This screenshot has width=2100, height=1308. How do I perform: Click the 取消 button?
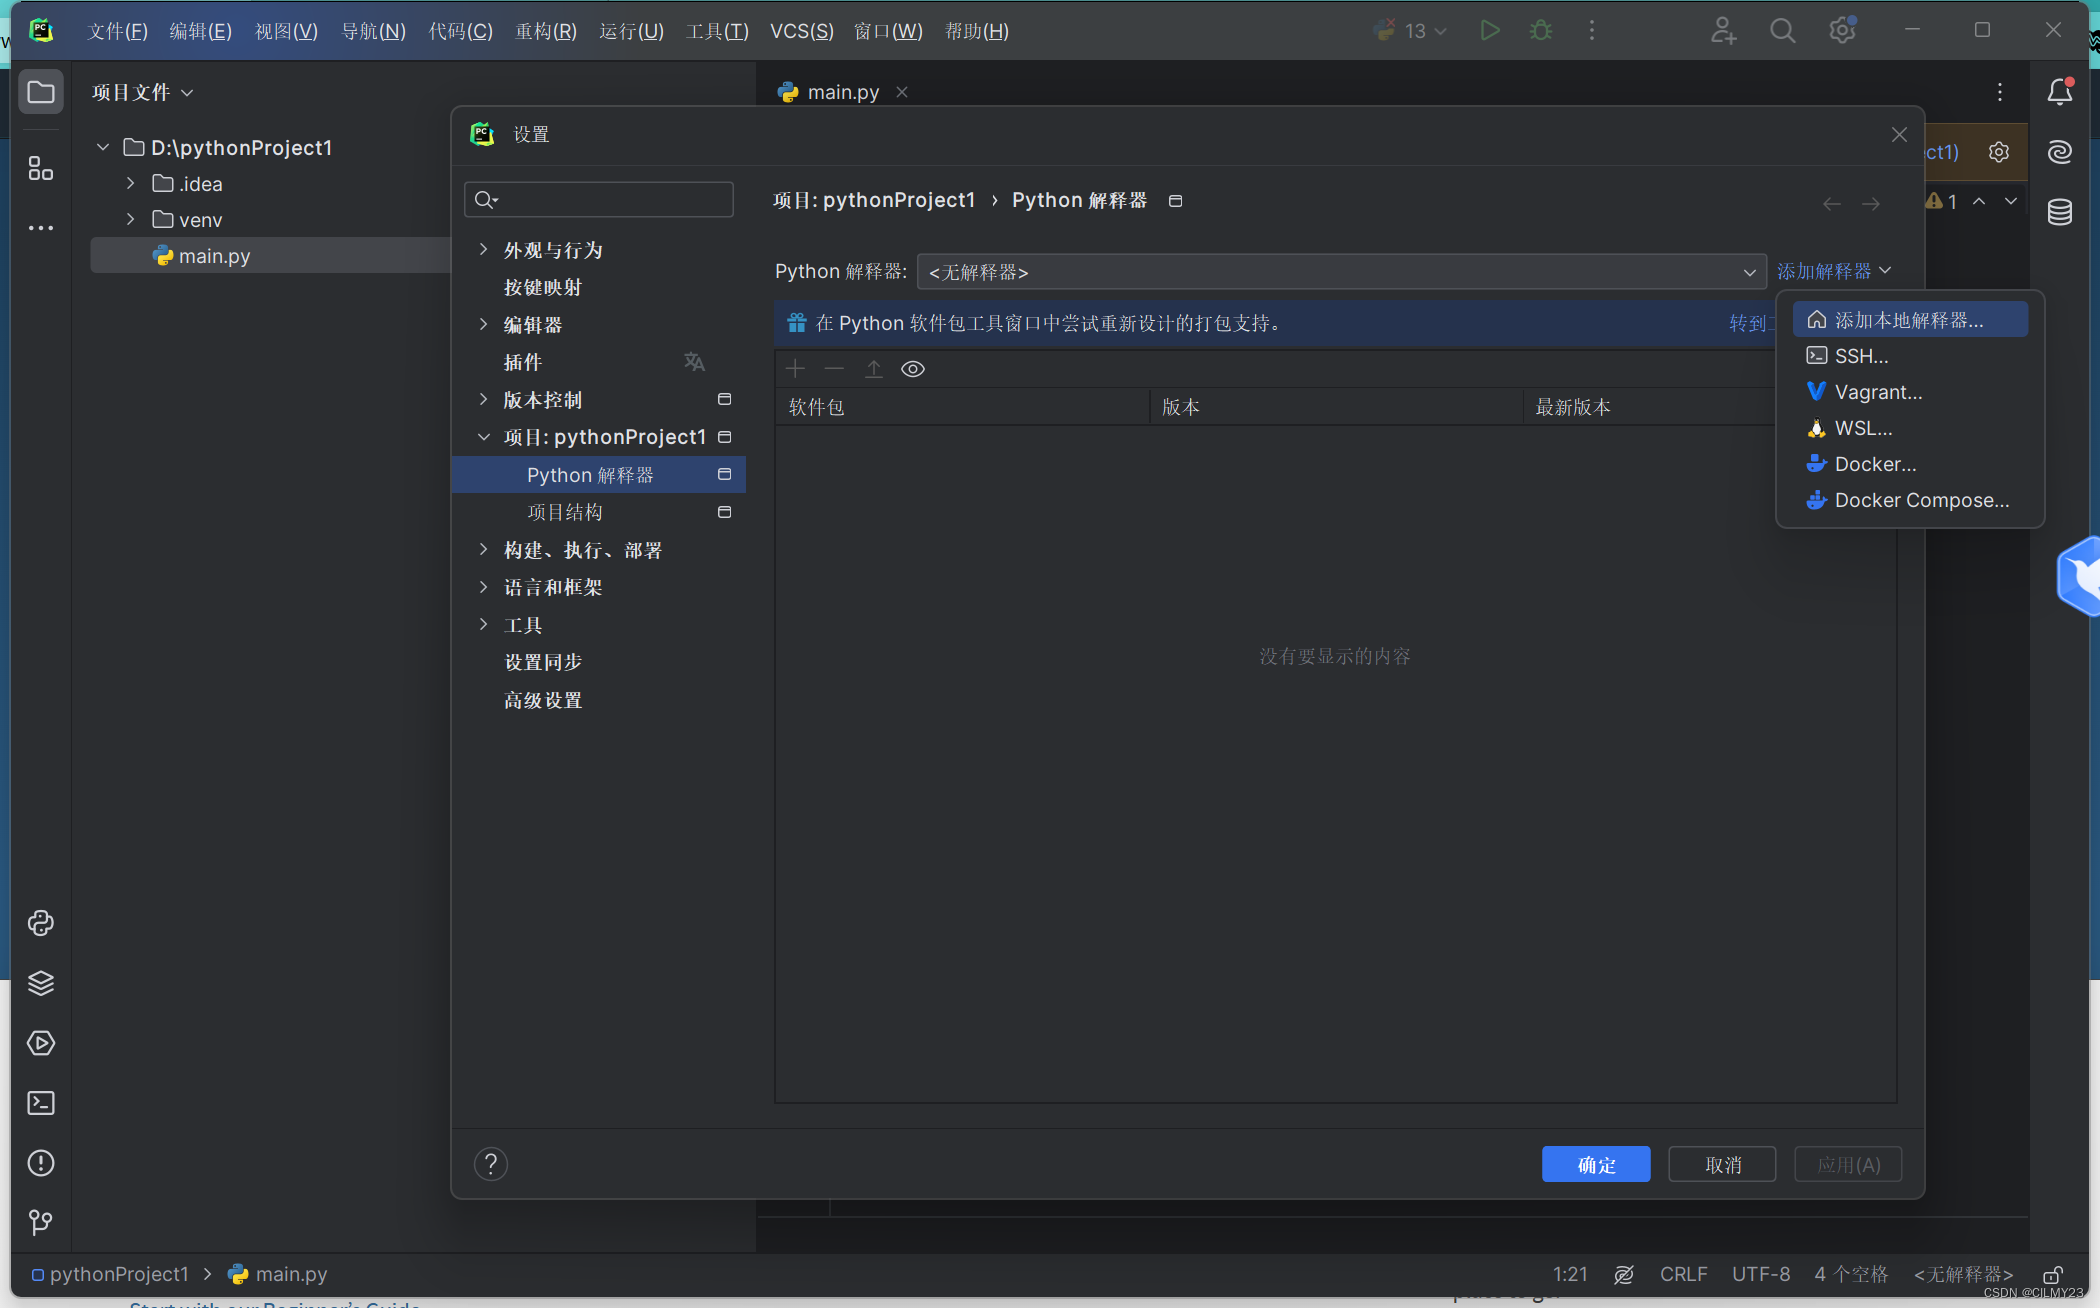(1723, 1165)
